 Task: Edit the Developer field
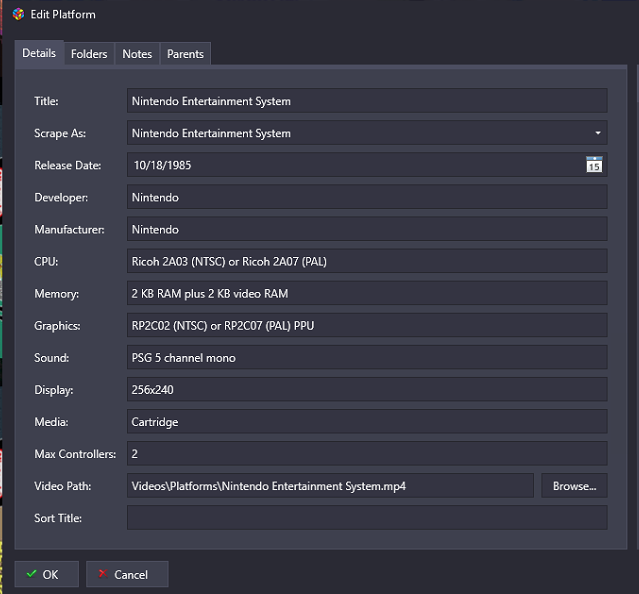[367, 197]
